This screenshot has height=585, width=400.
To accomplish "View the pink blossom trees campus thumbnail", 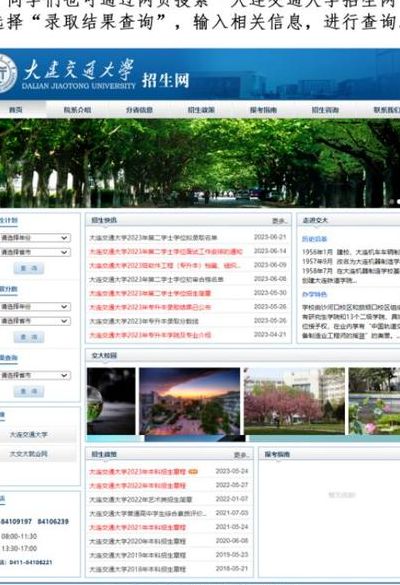I will point(294,401).
